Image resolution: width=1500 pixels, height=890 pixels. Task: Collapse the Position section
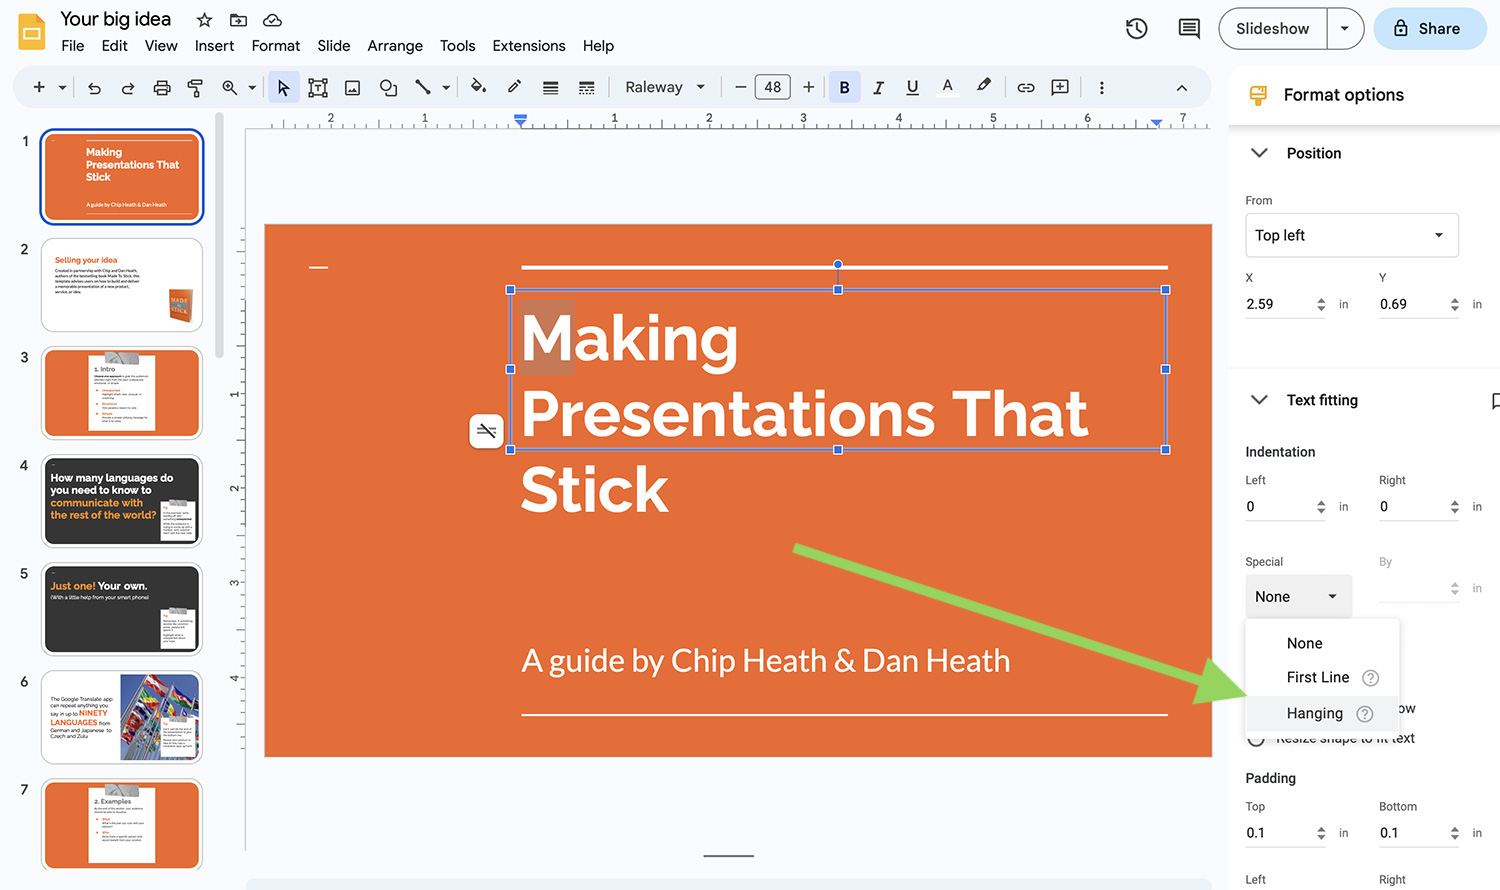tap(1259, 153)
